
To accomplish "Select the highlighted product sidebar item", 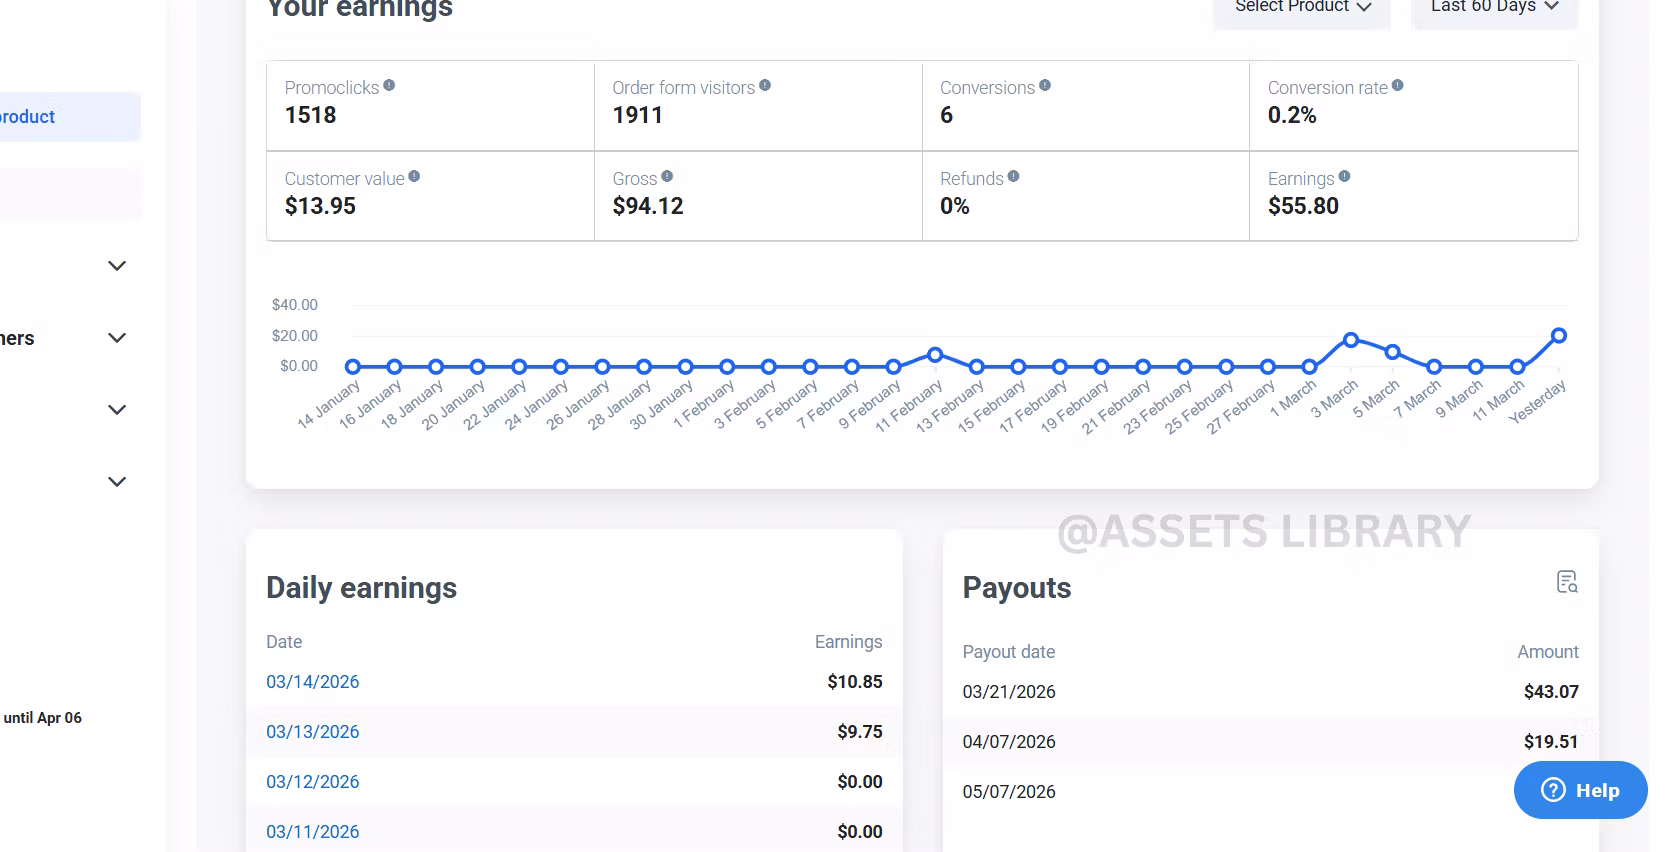I will coord(60,117).
